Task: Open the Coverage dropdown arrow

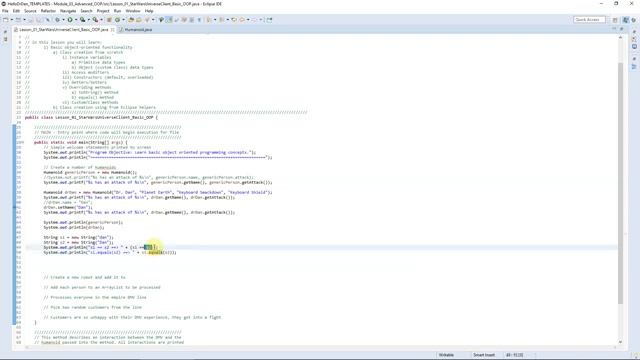Action: click(x=89, y=20)
